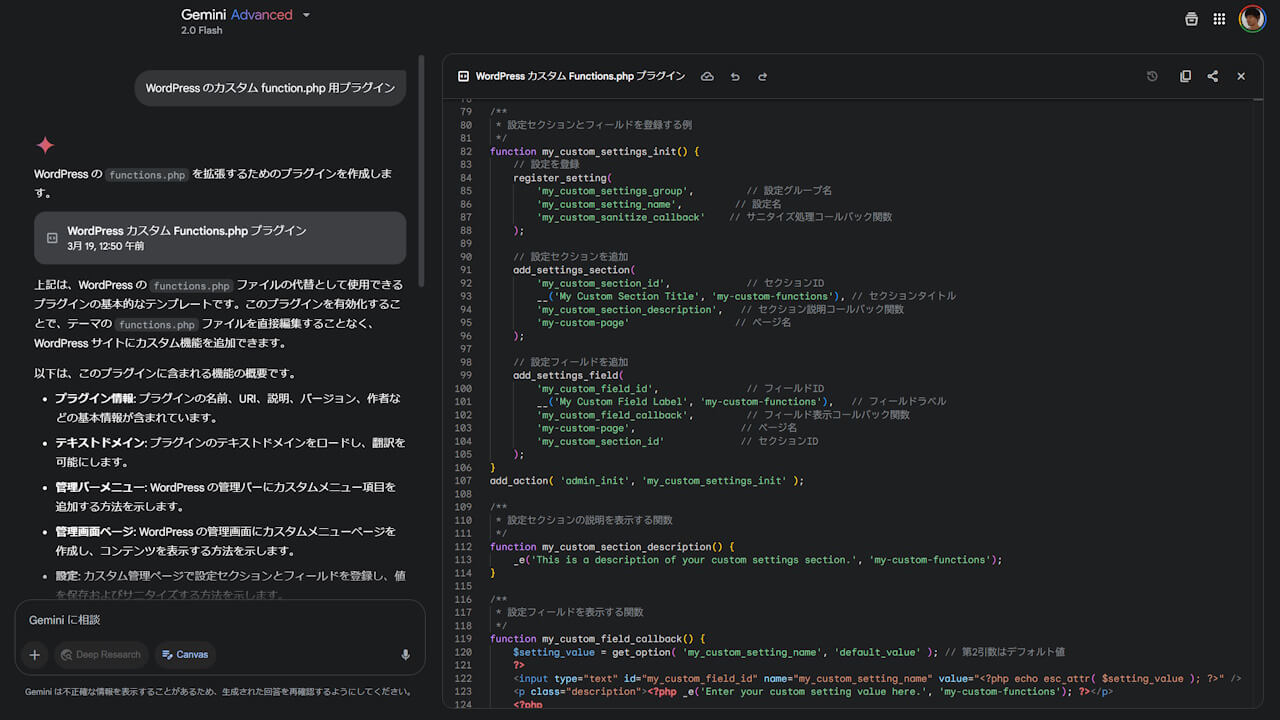Expand the Gemini Advanced model dropdown
The width and height of the screenshot is (1280, 720).
click(x=306, y=15)
